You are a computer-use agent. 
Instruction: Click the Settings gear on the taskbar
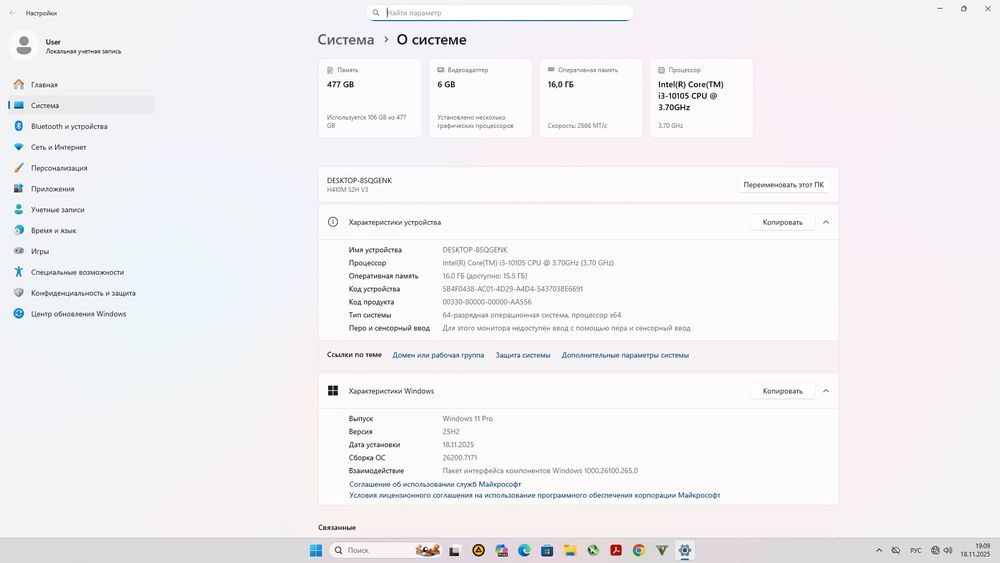[x=685, y=550]
